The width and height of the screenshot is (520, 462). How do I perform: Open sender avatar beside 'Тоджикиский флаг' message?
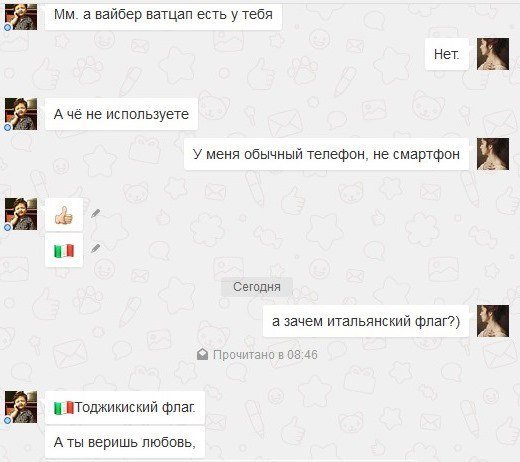pyautogui.click(x=21, y=407)
